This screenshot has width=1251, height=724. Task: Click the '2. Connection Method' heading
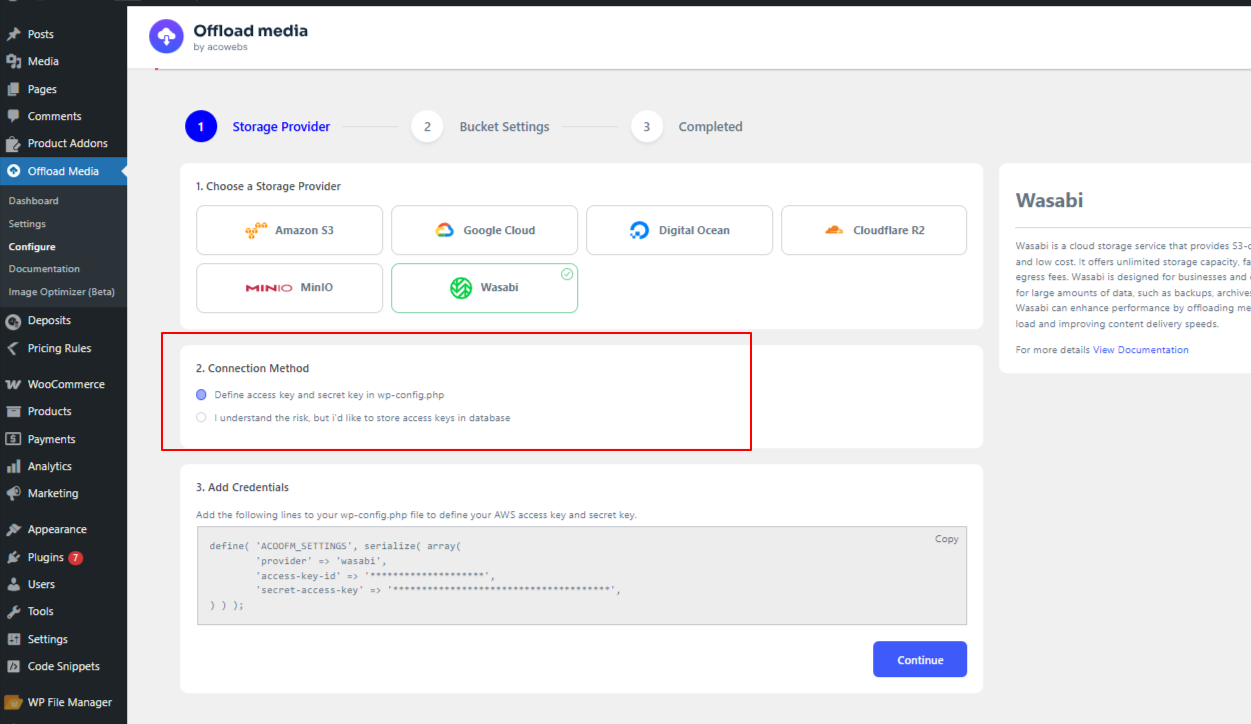(252, 369)
